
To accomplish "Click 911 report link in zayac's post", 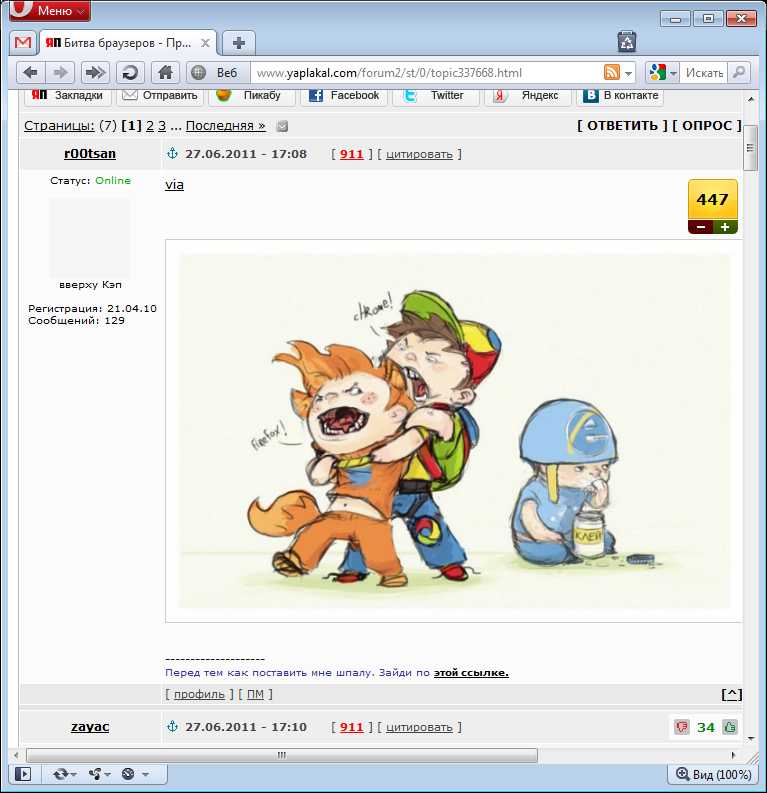I will pos(351,727).
